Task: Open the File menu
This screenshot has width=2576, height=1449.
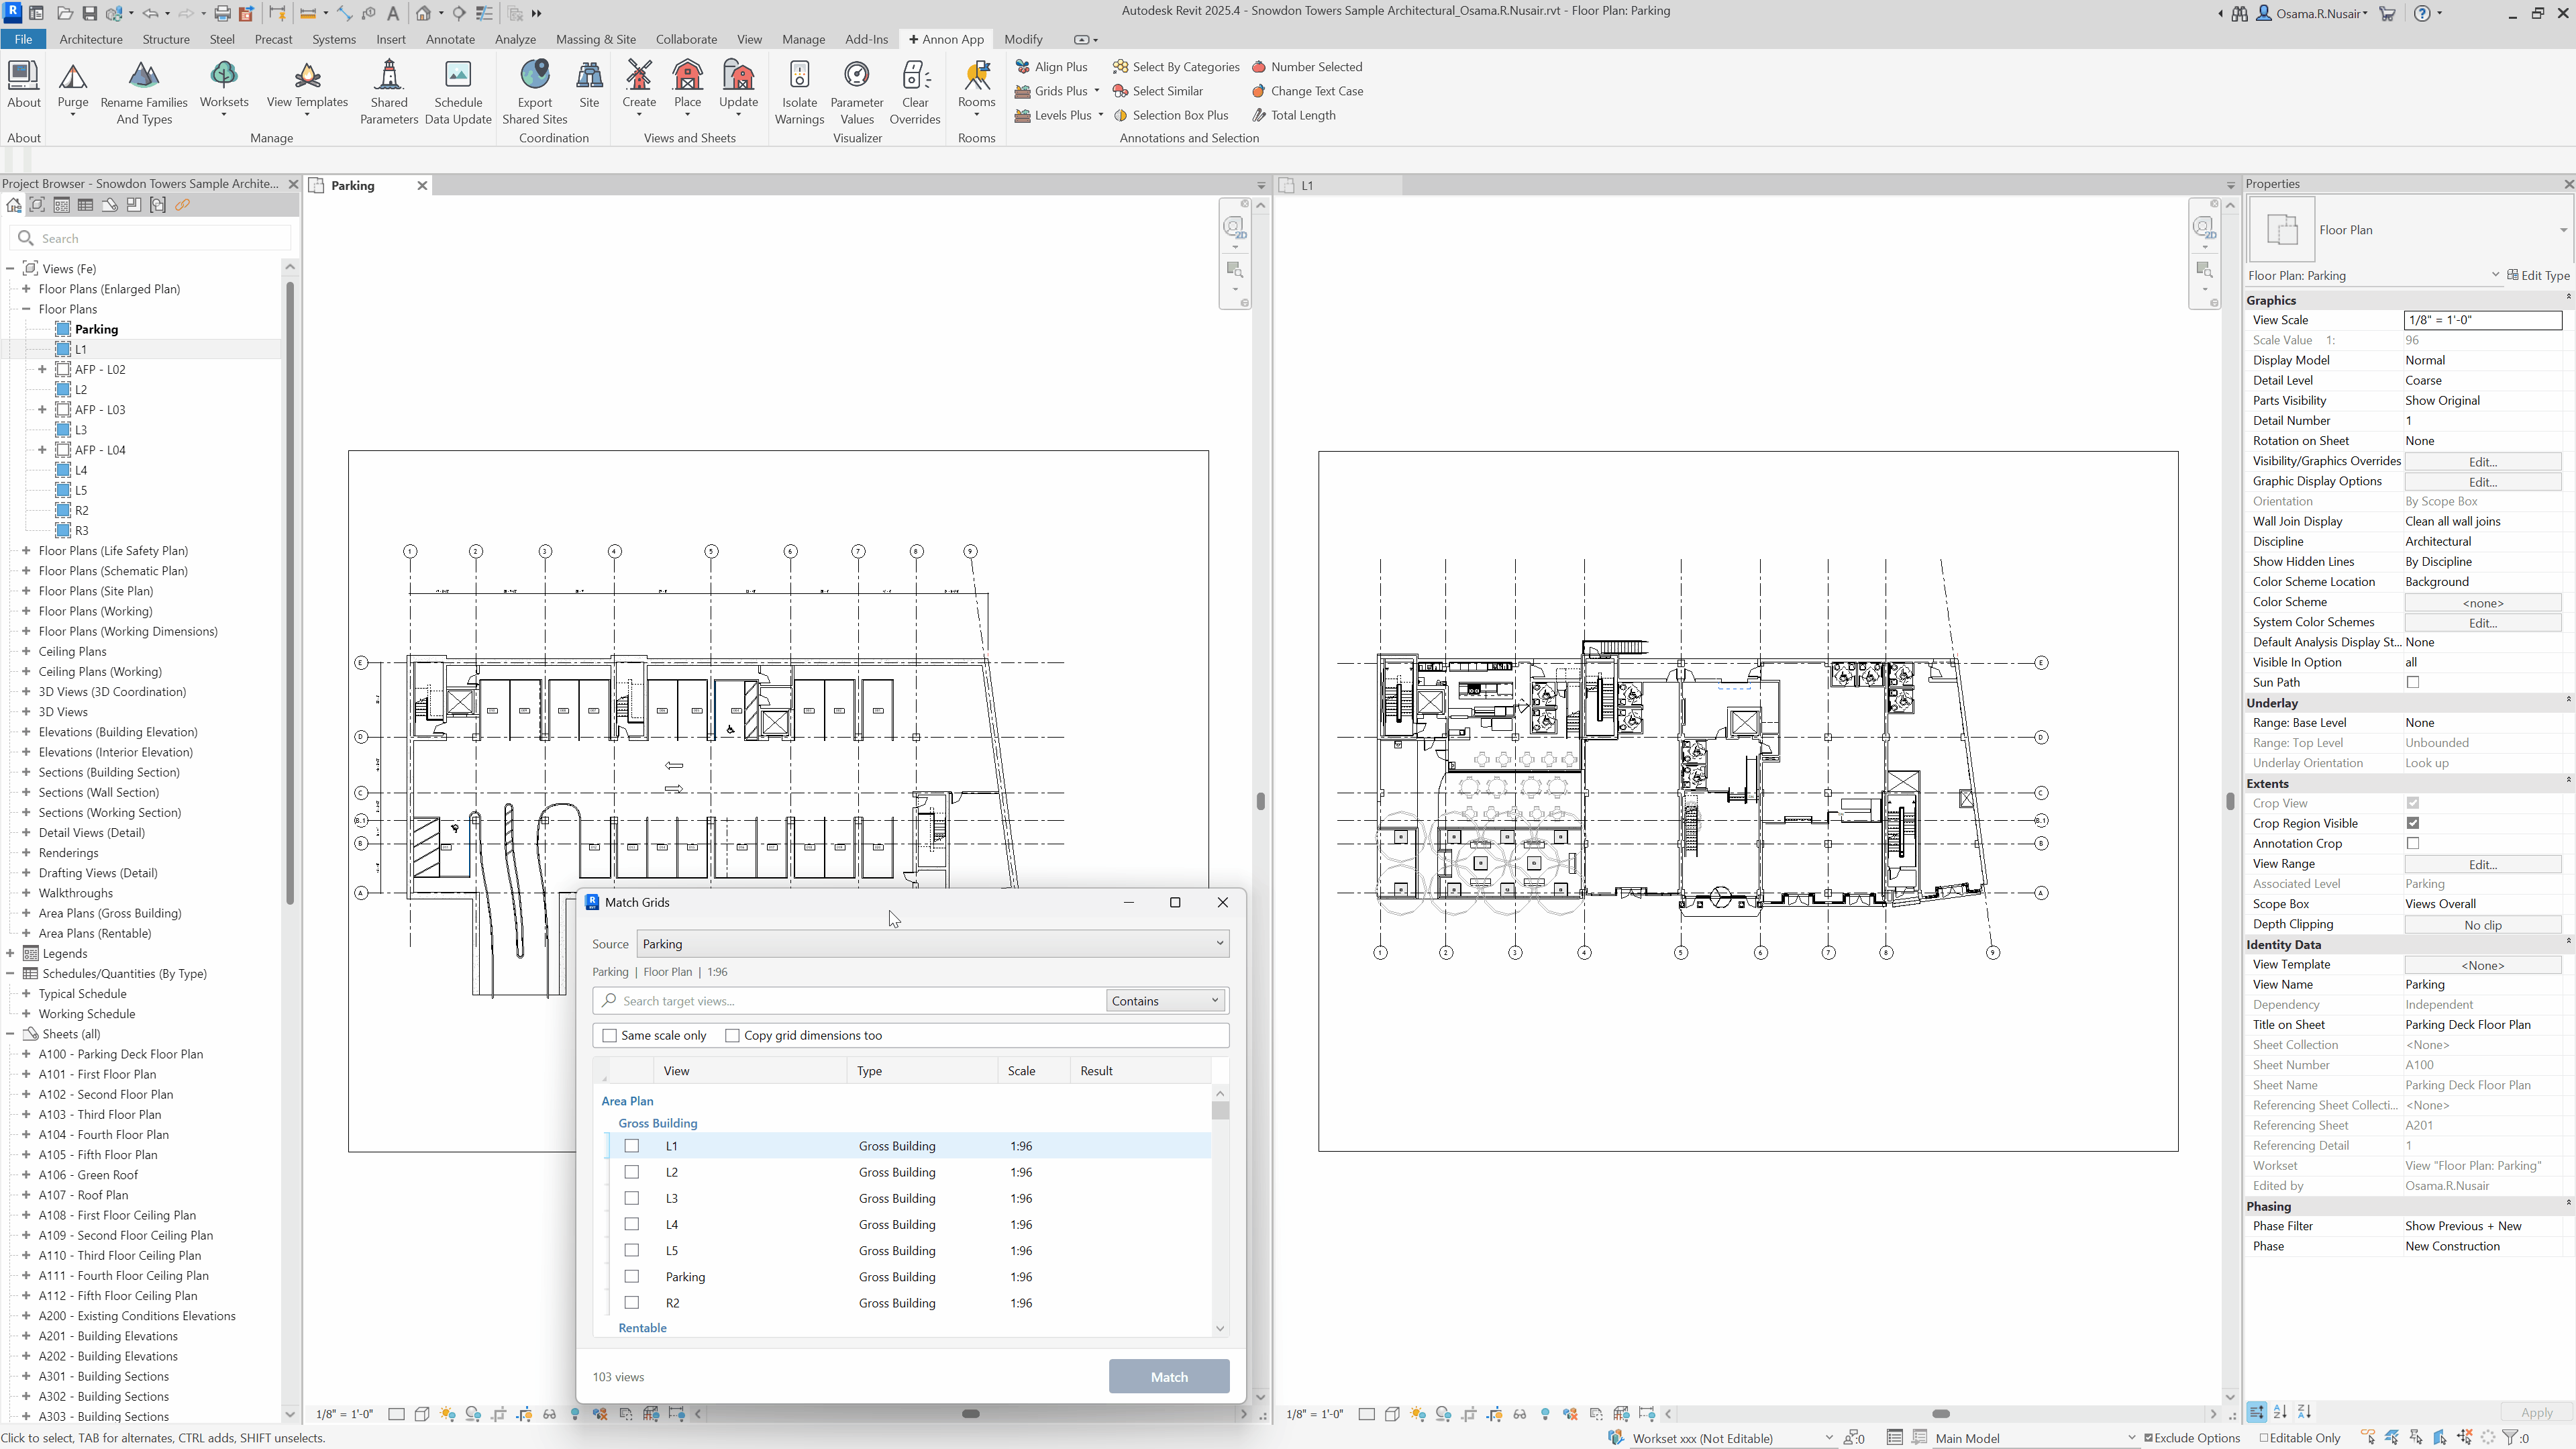Action: coord(23,39)
